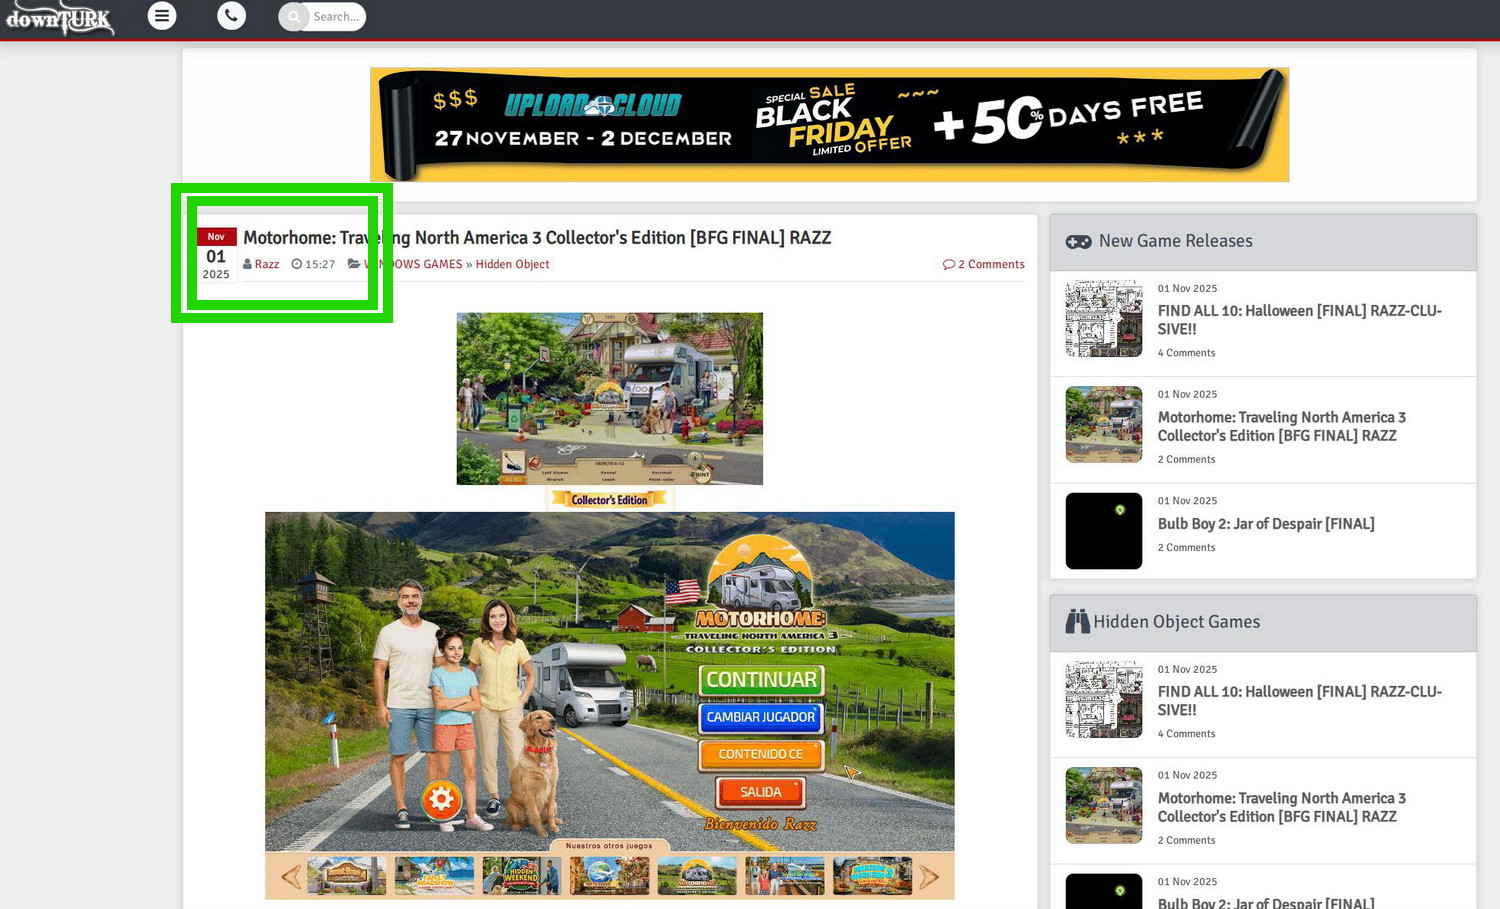Open author Razz's profile link
Screen dimensions: 1500x909
click(x=267, y=264)
